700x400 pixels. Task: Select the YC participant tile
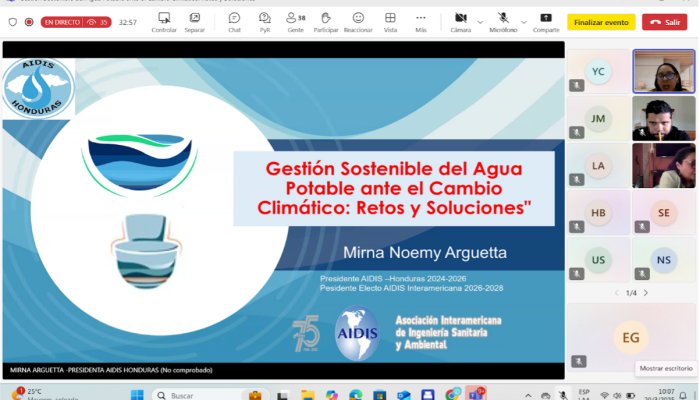tap(598, 71)
